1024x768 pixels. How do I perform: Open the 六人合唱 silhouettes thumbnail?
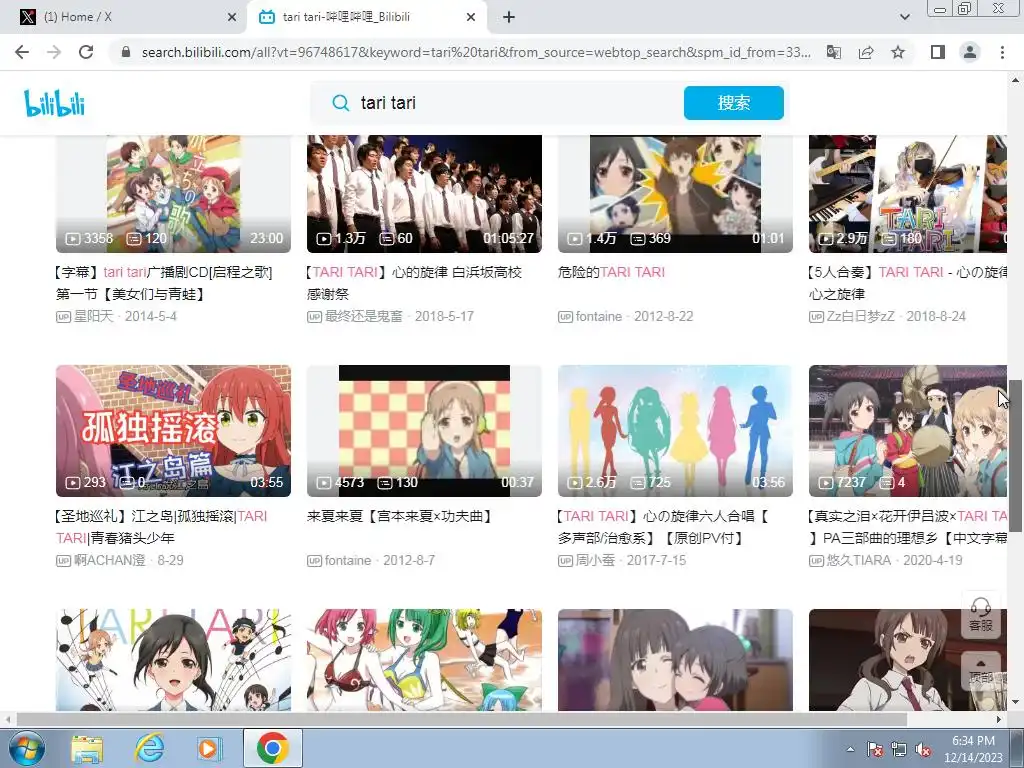pyautogui.click(x=675, y=431)
